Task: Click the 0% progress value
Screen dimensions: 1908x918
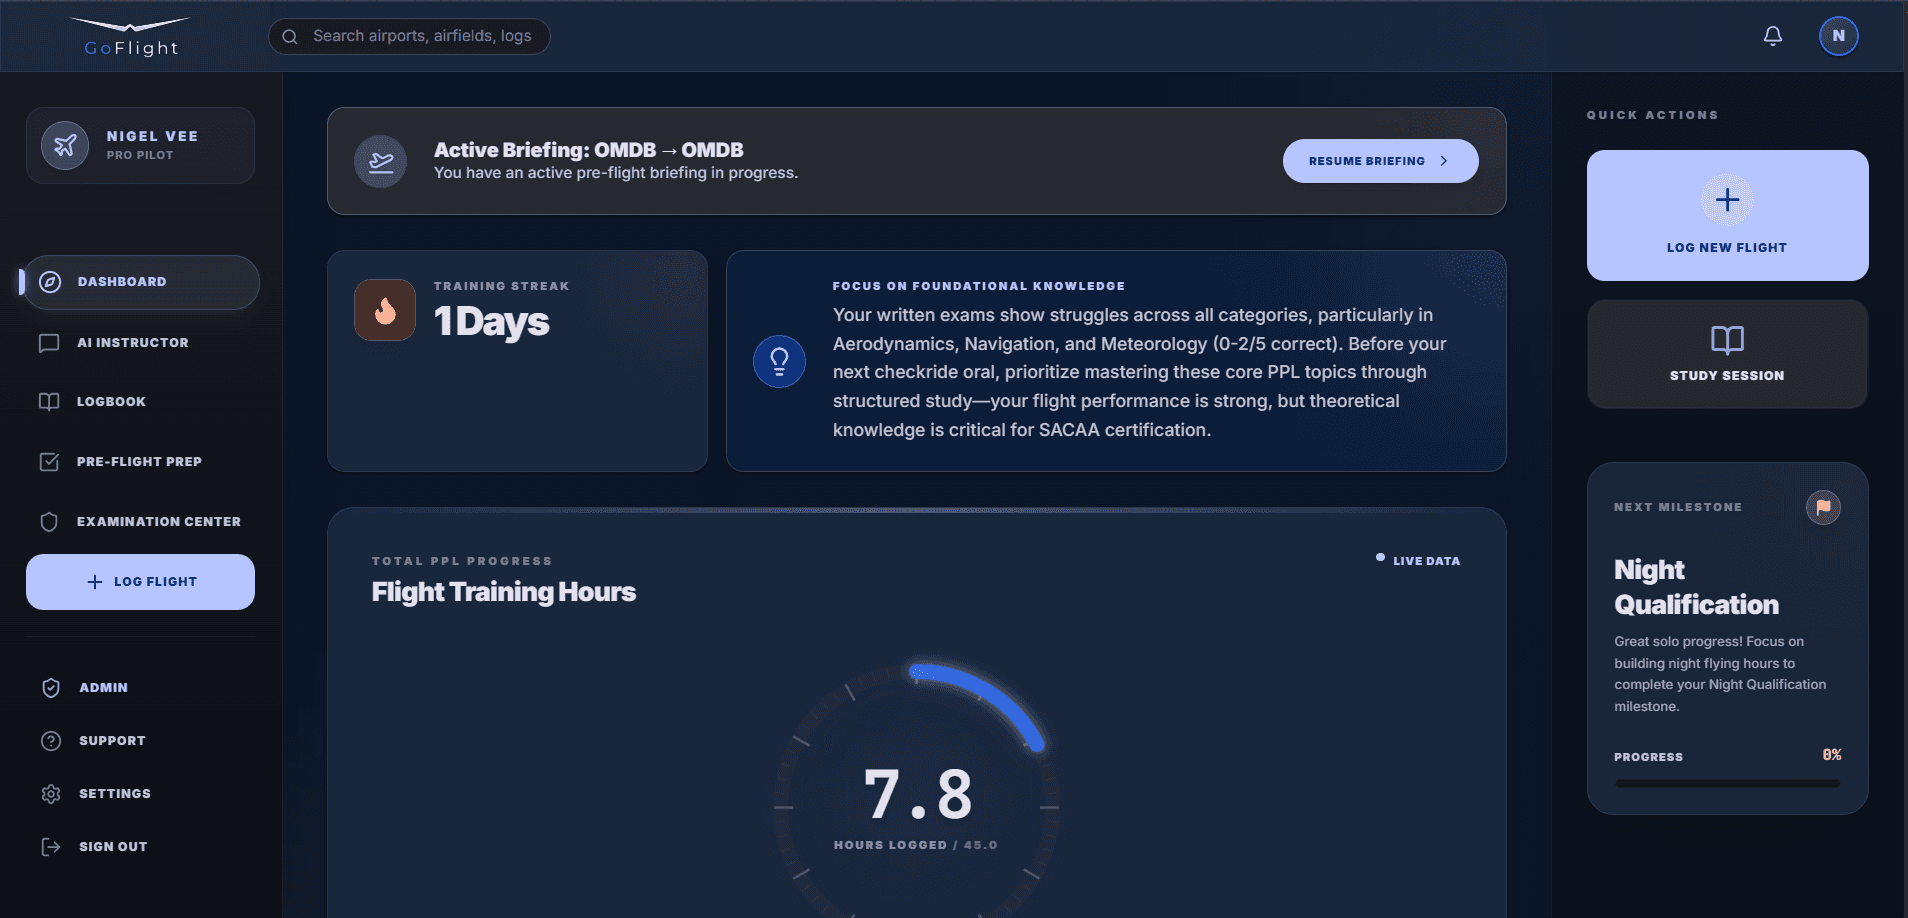Action: point(1831,755)
